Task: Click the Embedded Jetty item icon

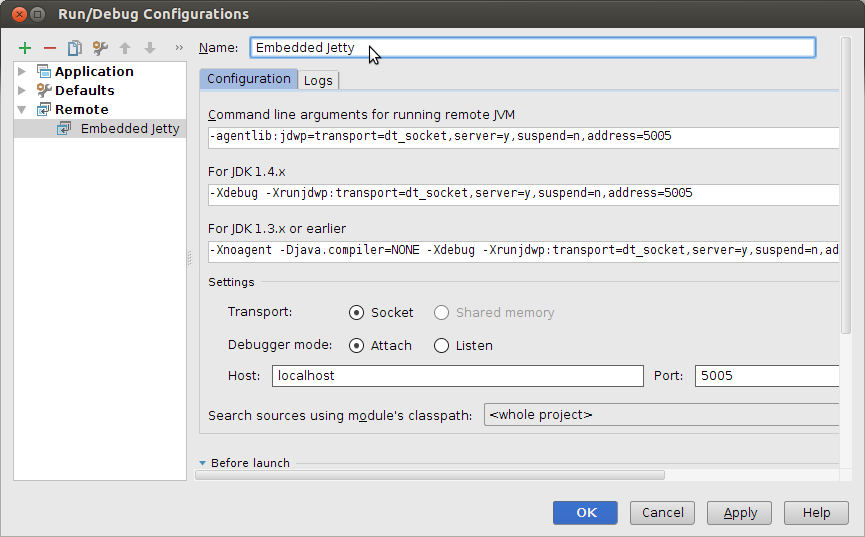Action: pos(64,129)
